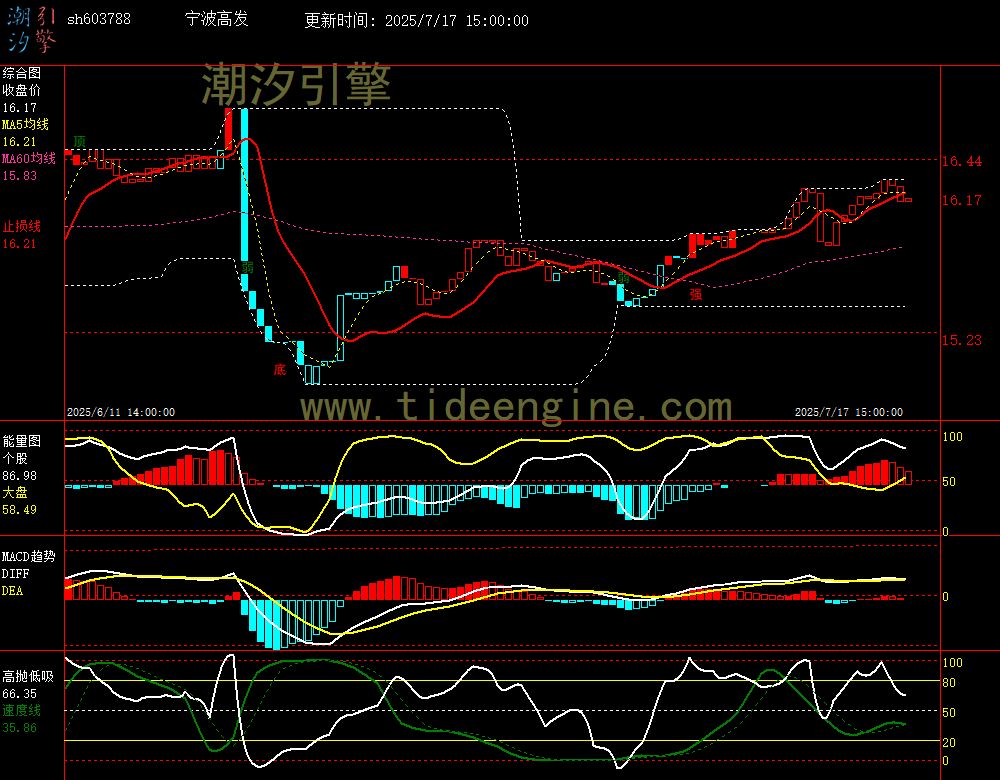Click the MA60均线 legend label

29,158
